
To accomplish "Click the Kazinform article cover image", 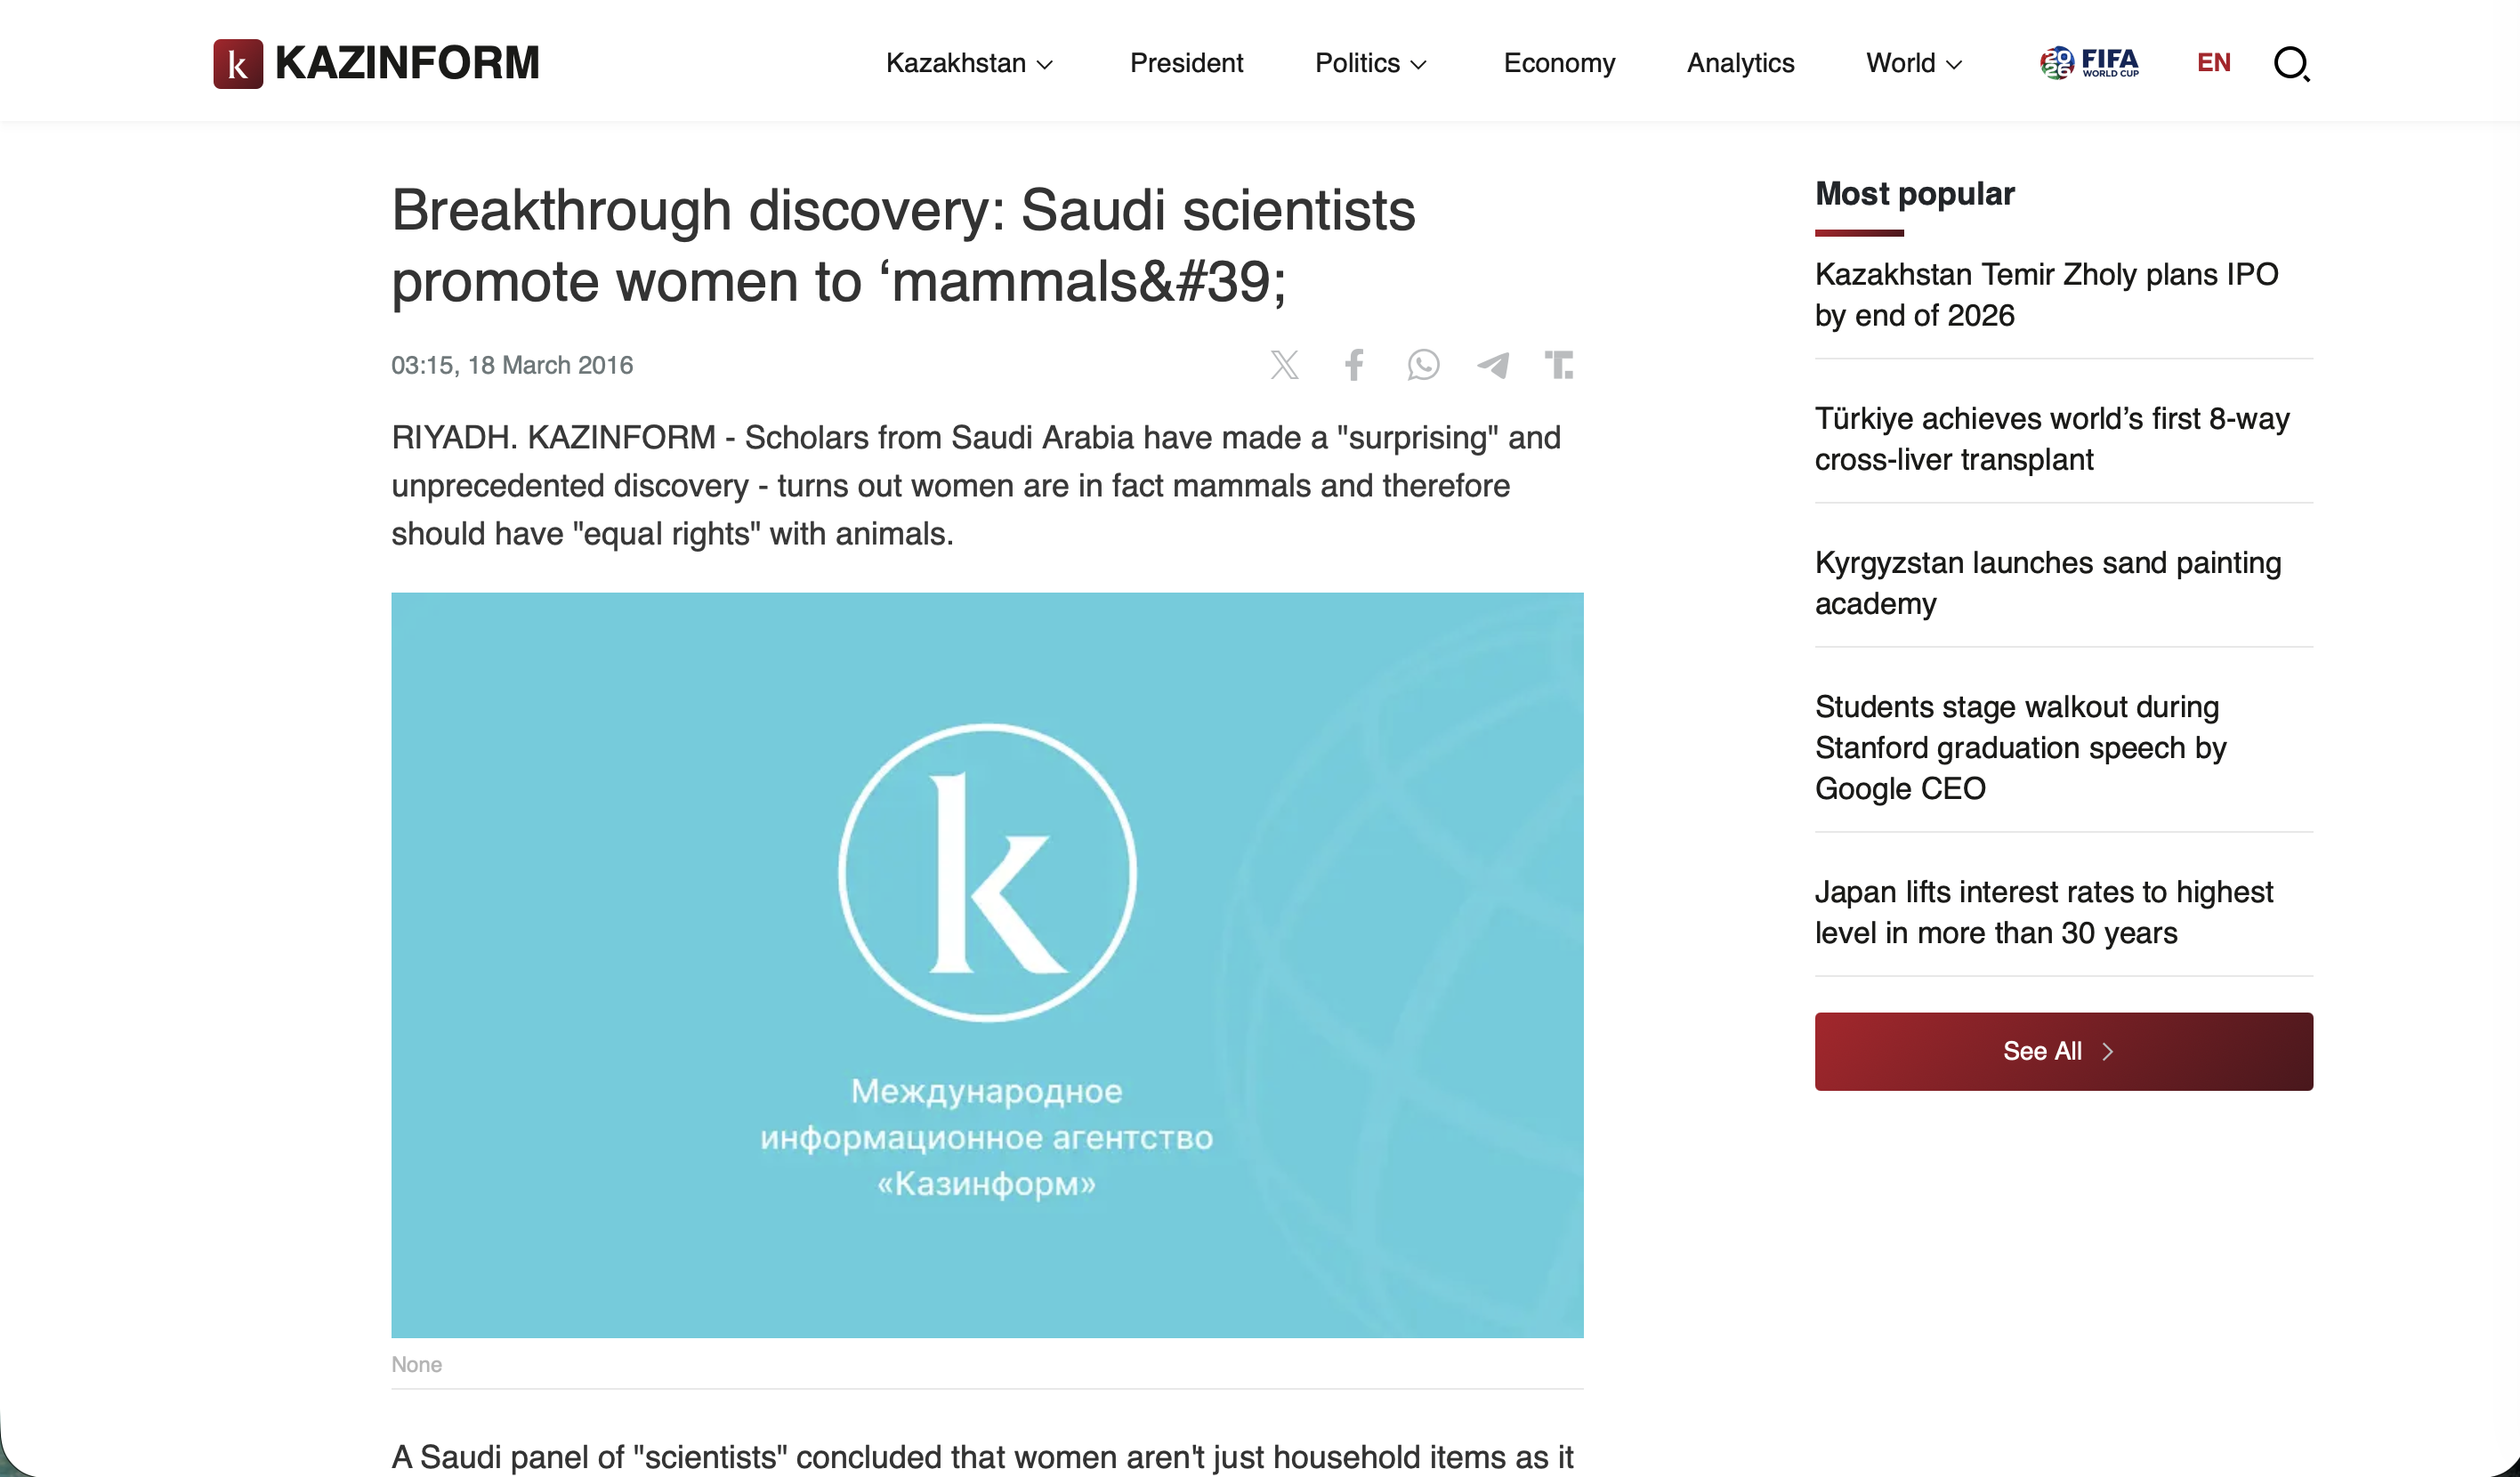I will coord(987,965).
